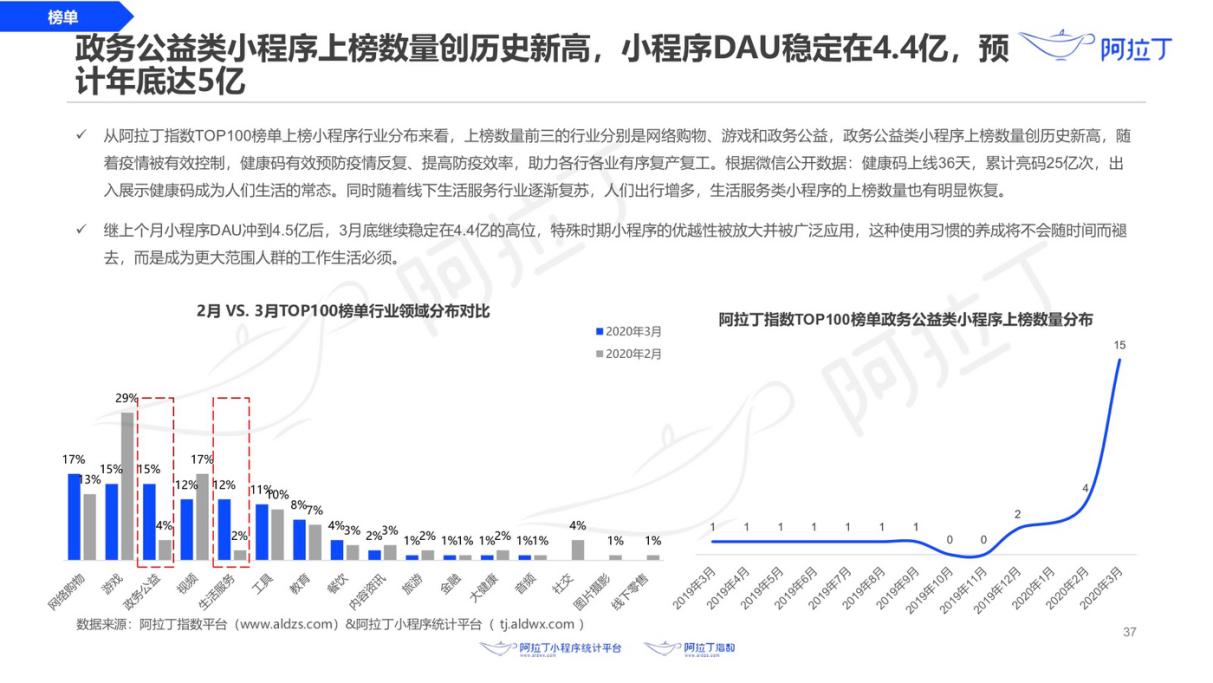Click the 17% blue bar for 网络购物

click(74, 516)
